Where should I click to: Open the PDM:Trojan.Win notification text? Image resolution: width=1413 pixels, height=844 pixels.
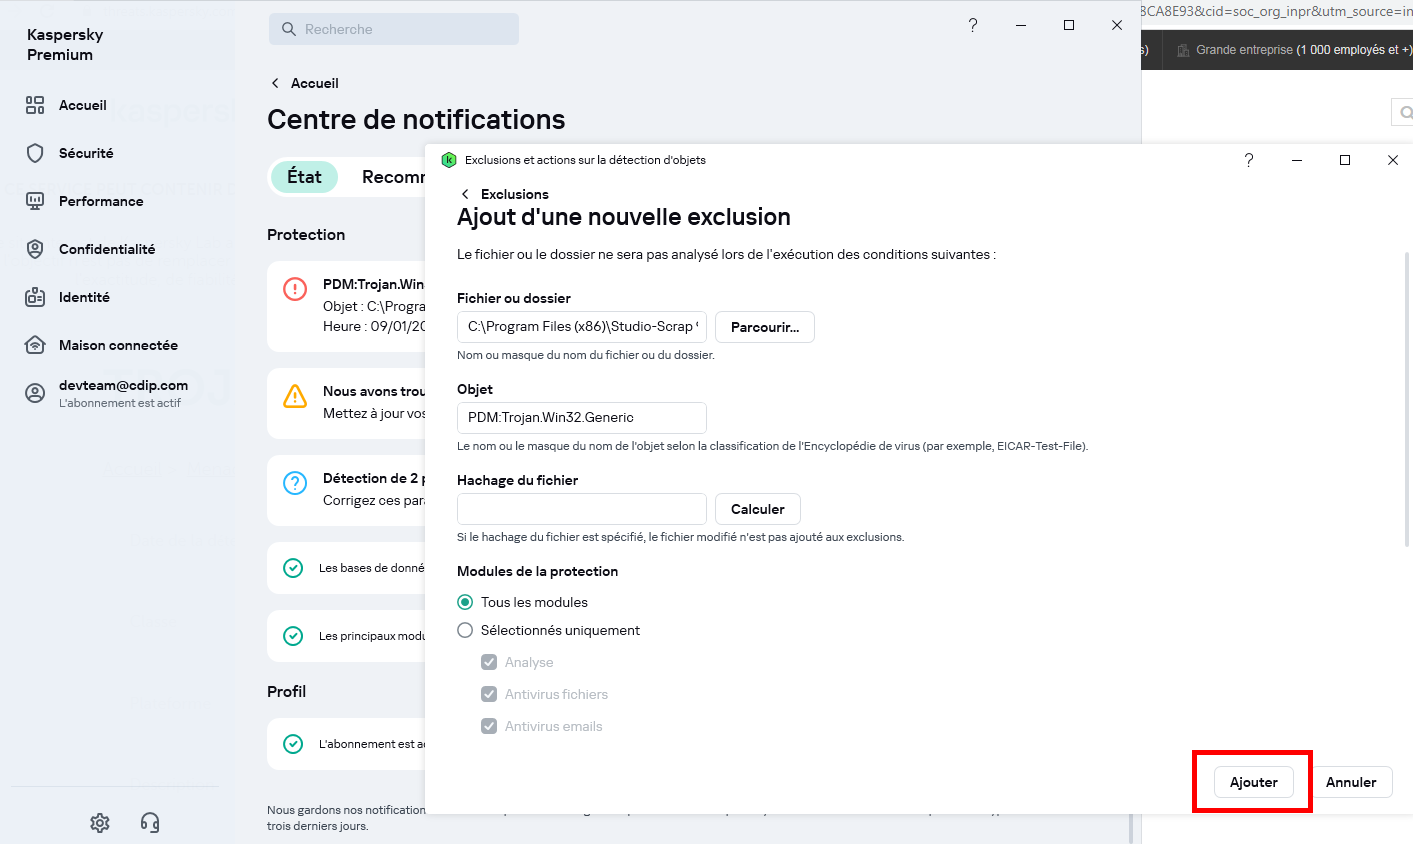[x=374, y=284]
